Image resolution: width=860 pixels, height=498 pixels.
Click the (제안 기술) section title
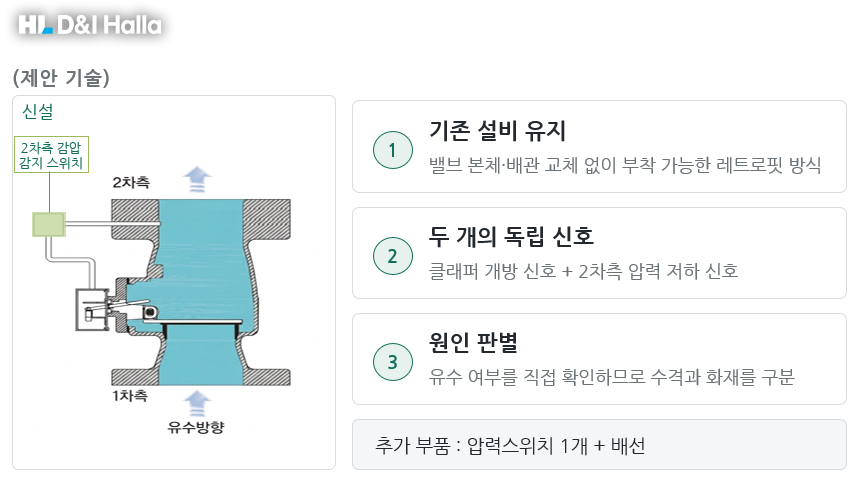61,77
